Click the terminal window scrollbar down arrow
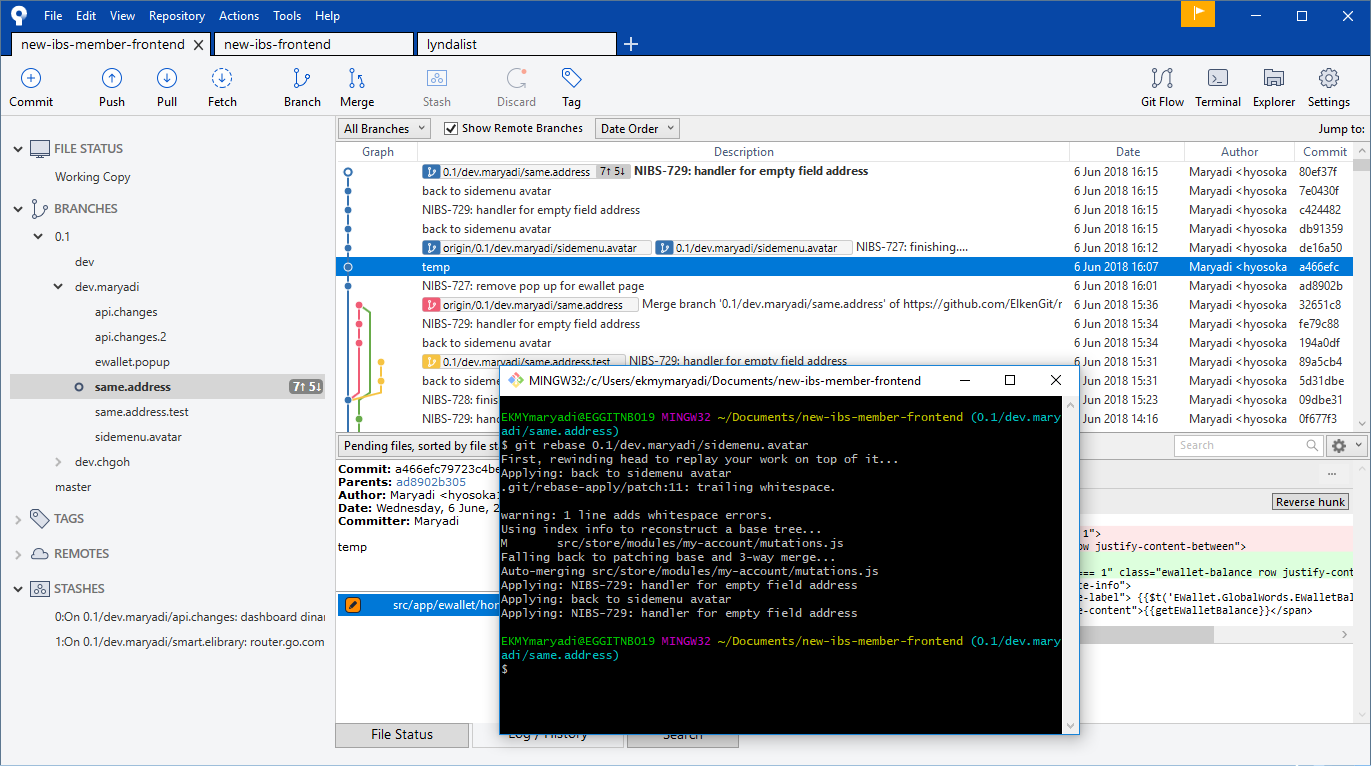This screenshot has height=766, width=1371. pos(1070,727)
